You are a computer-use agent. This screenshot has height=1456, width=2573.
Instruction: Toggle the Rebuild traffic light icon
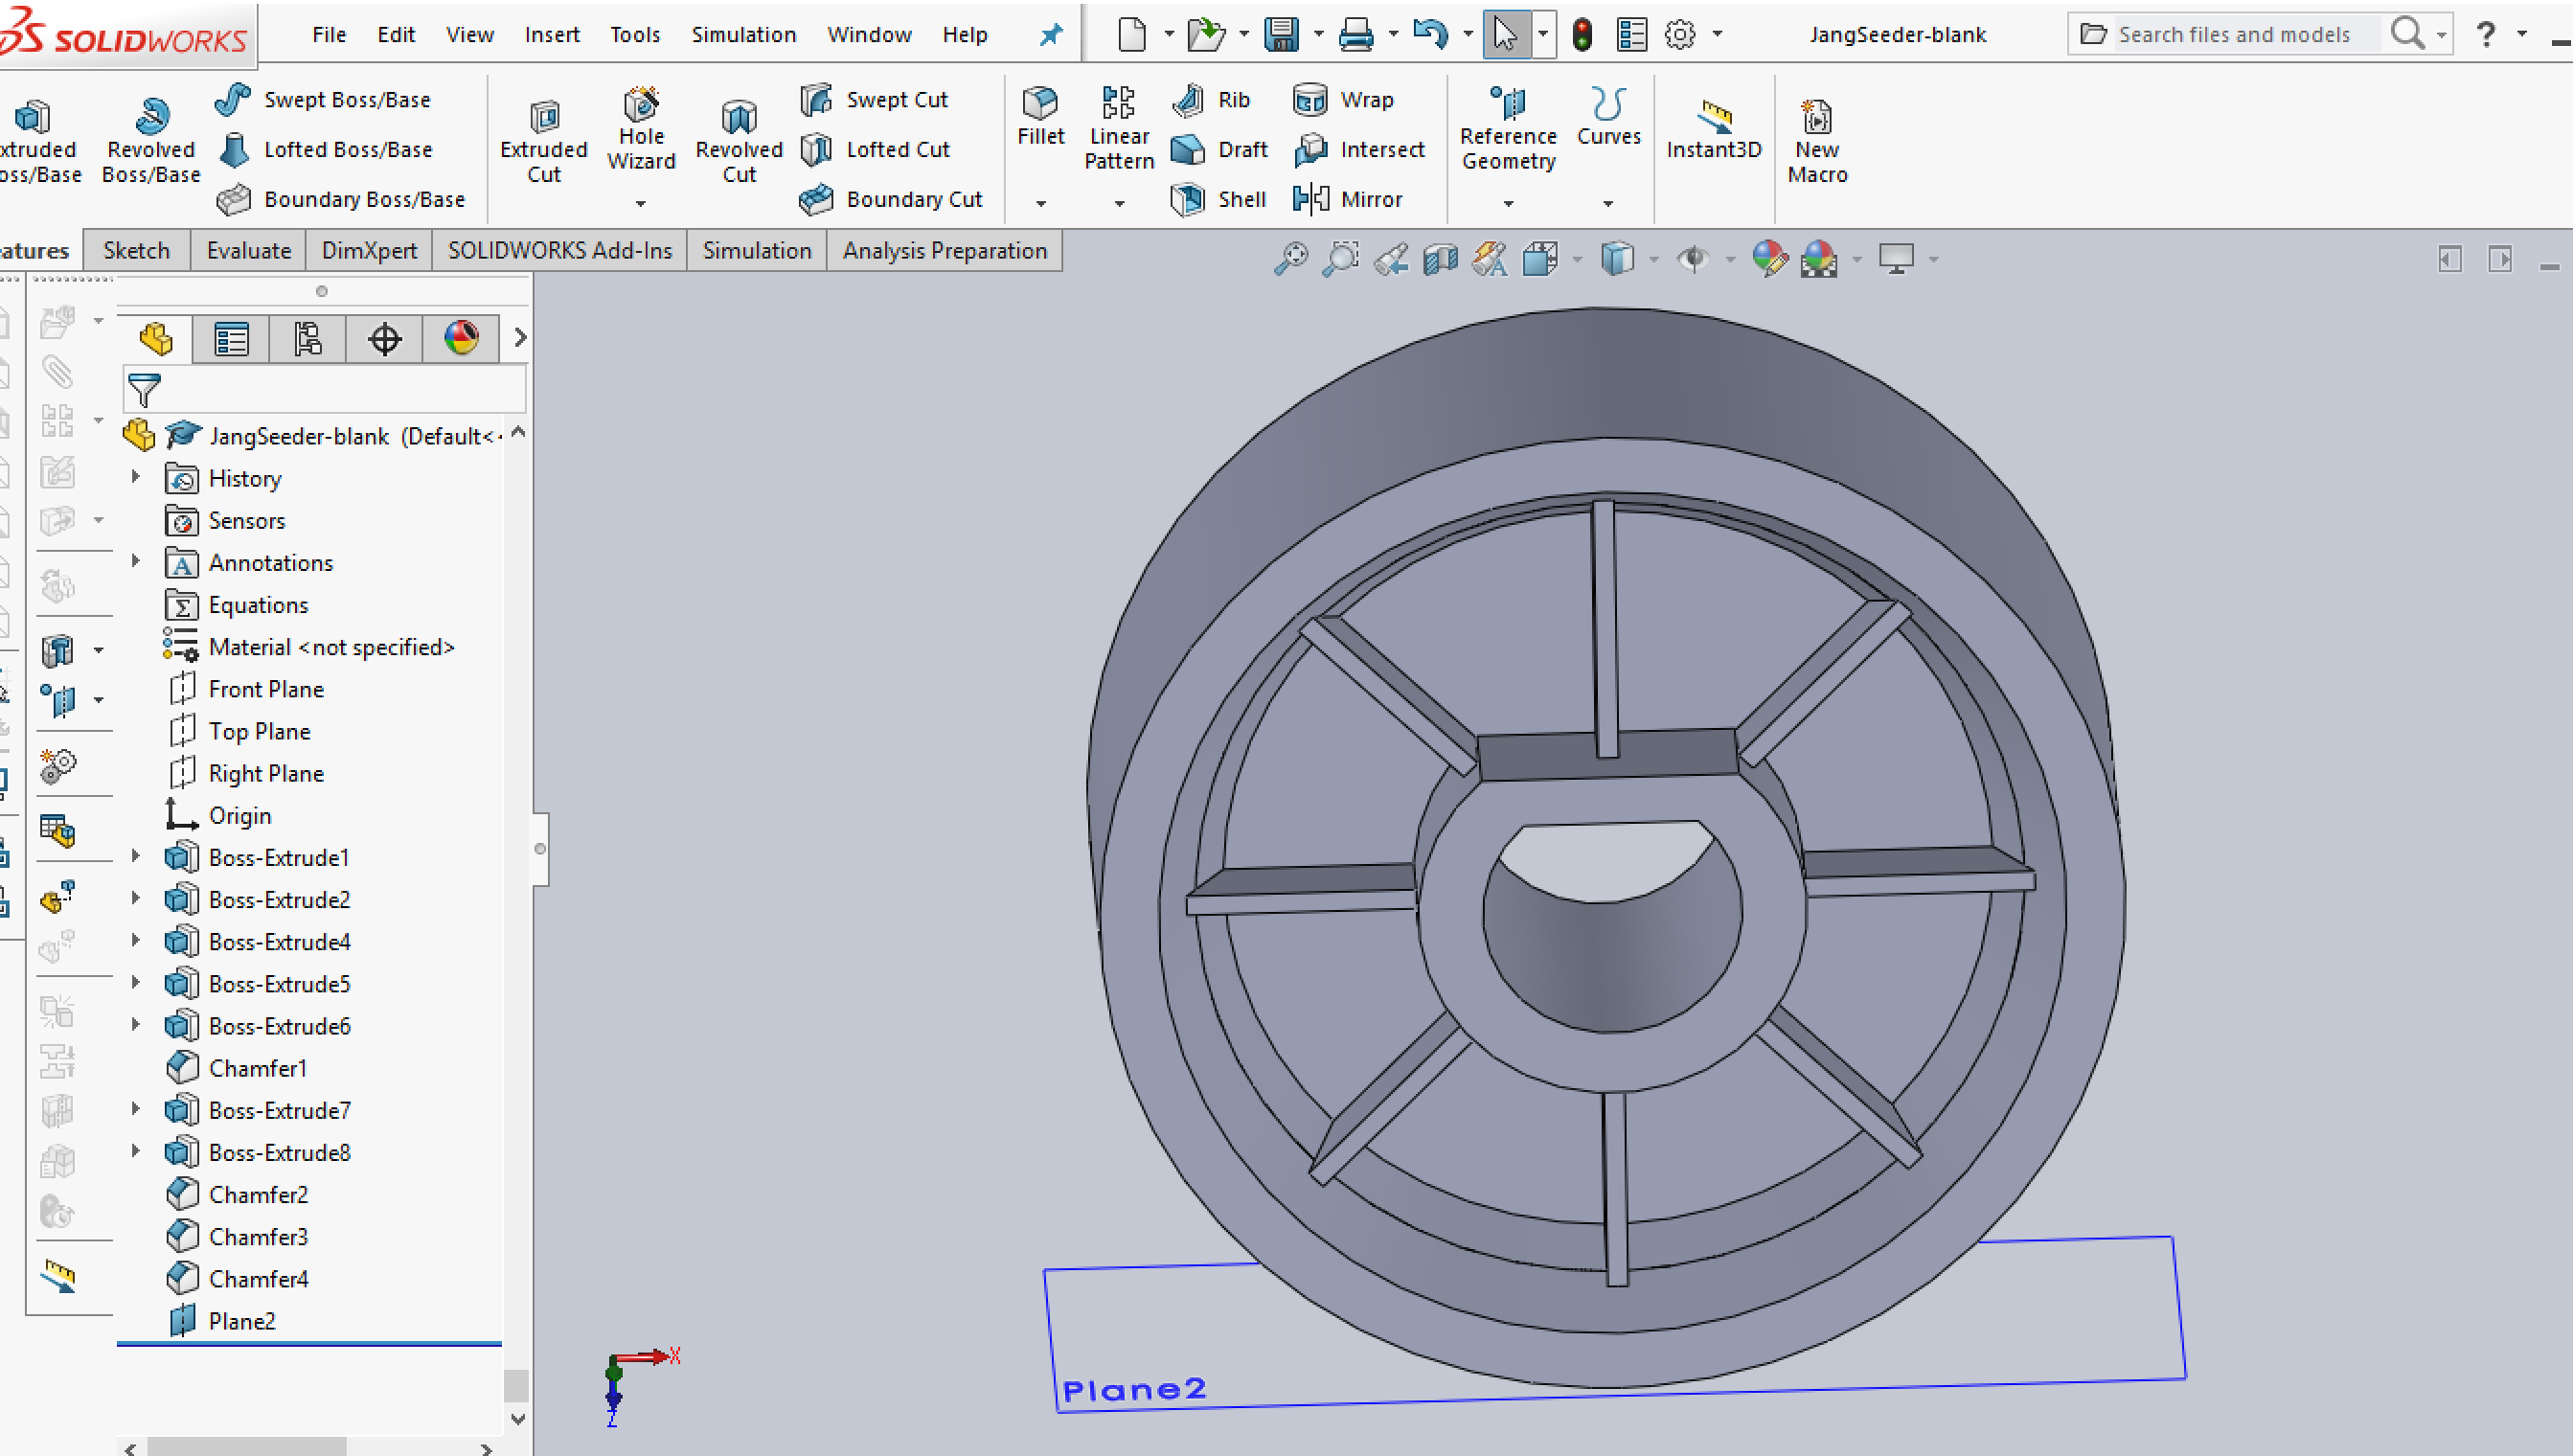(1582, 35)
